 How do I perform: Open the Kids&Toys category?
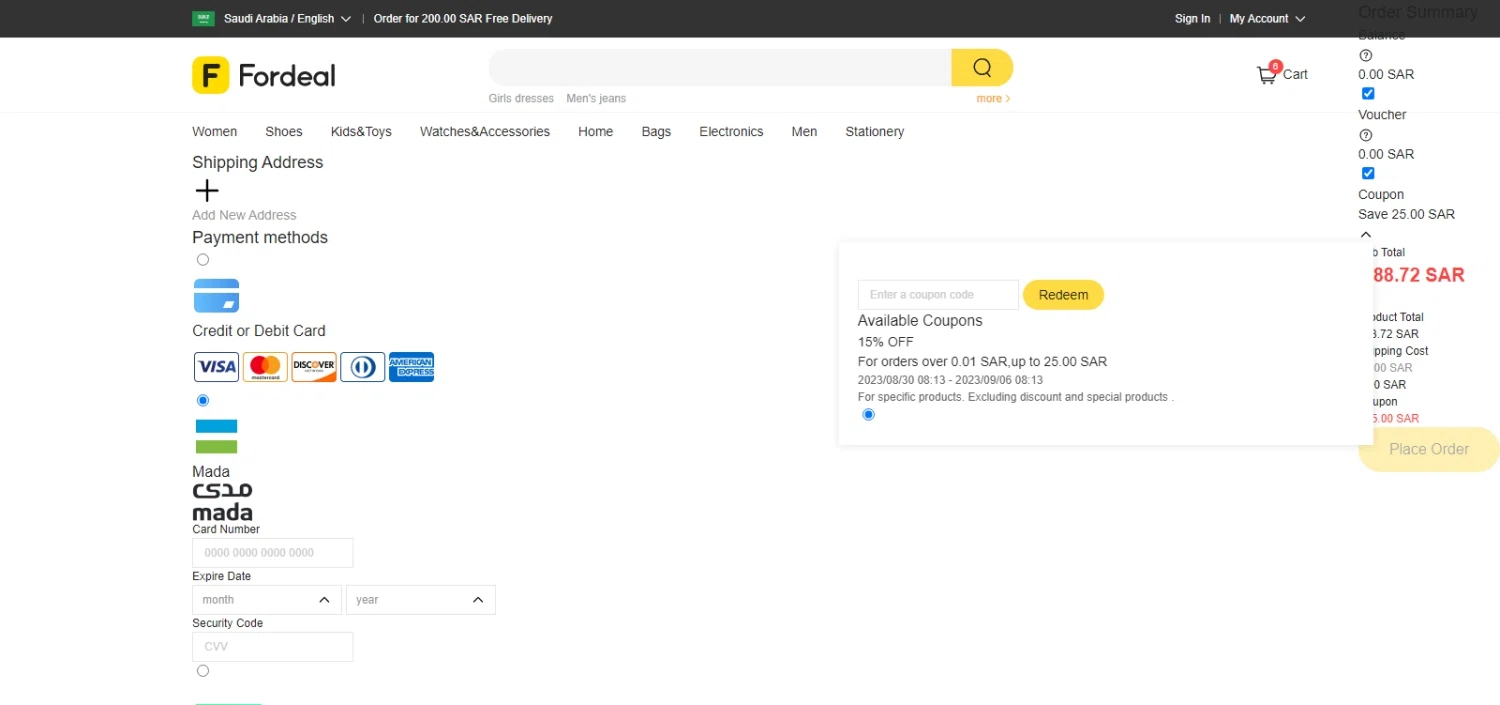[361, 131]
